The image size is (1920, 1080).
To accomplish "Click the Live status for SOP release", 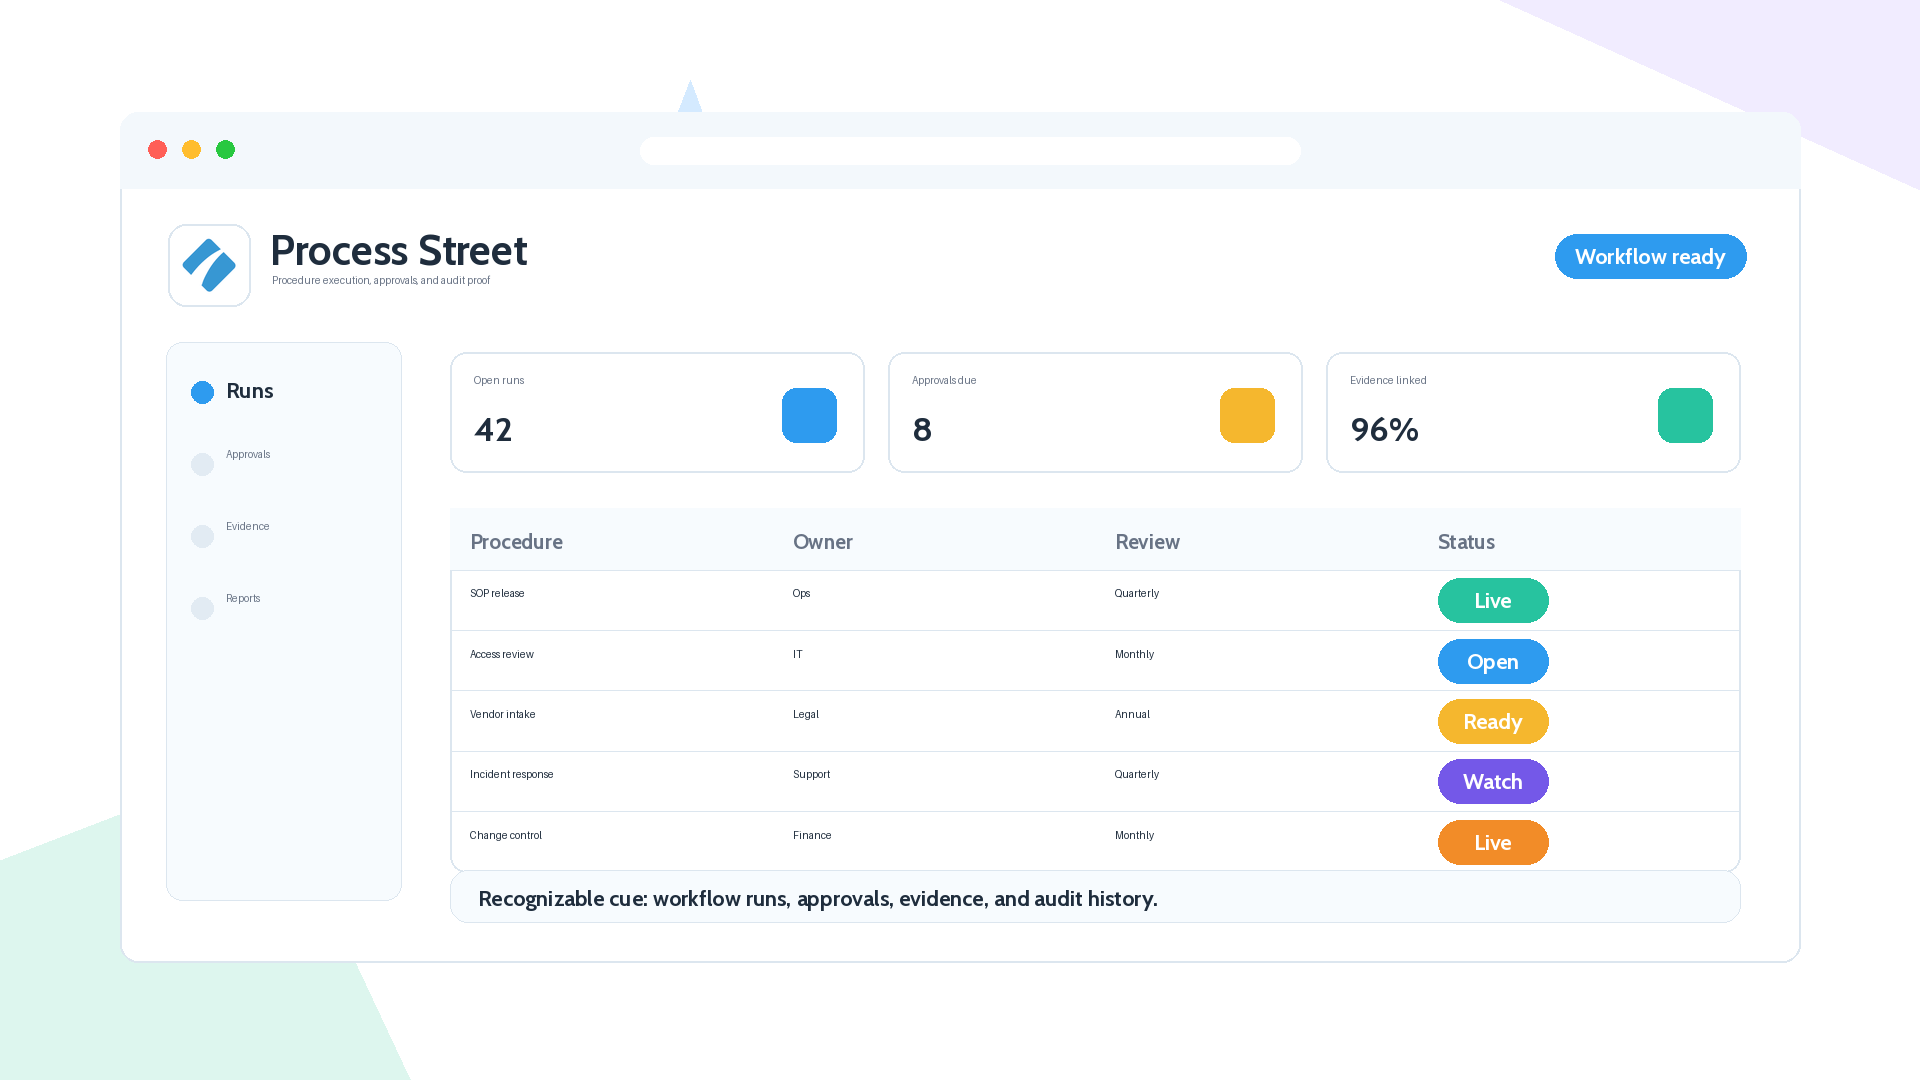I will [1493, 601].
